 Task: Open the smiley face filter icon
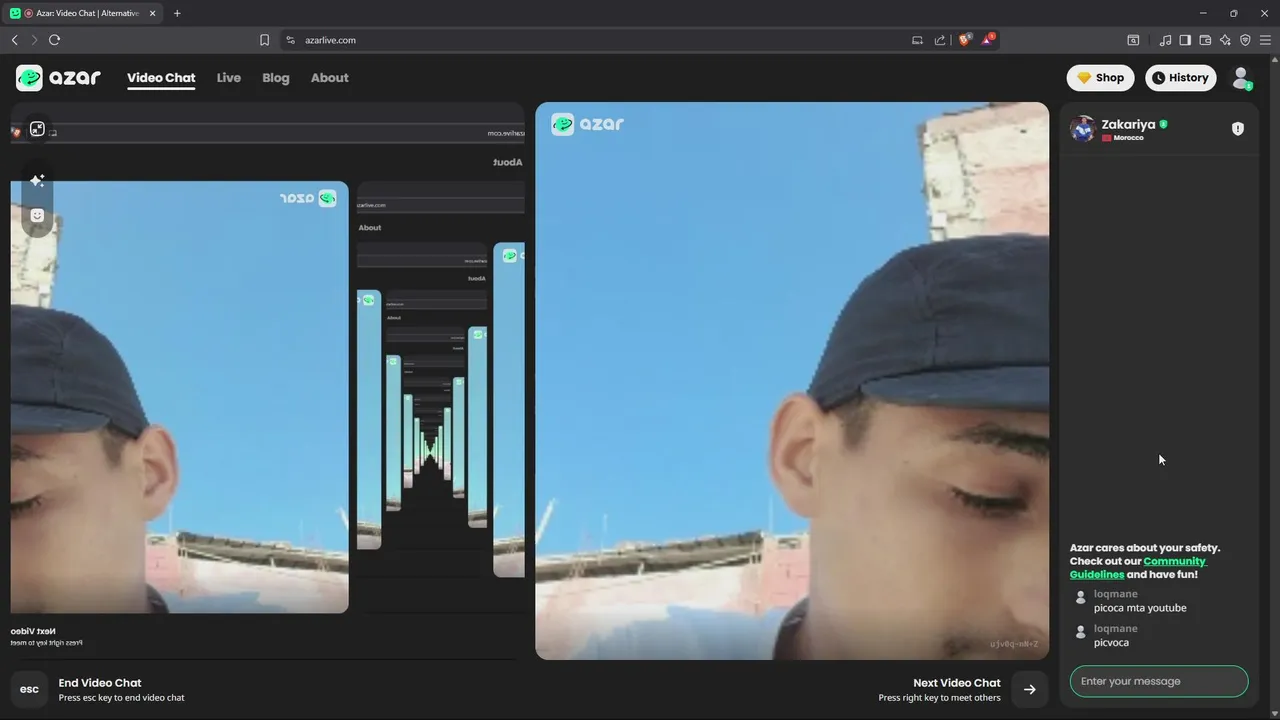point(37,215)
